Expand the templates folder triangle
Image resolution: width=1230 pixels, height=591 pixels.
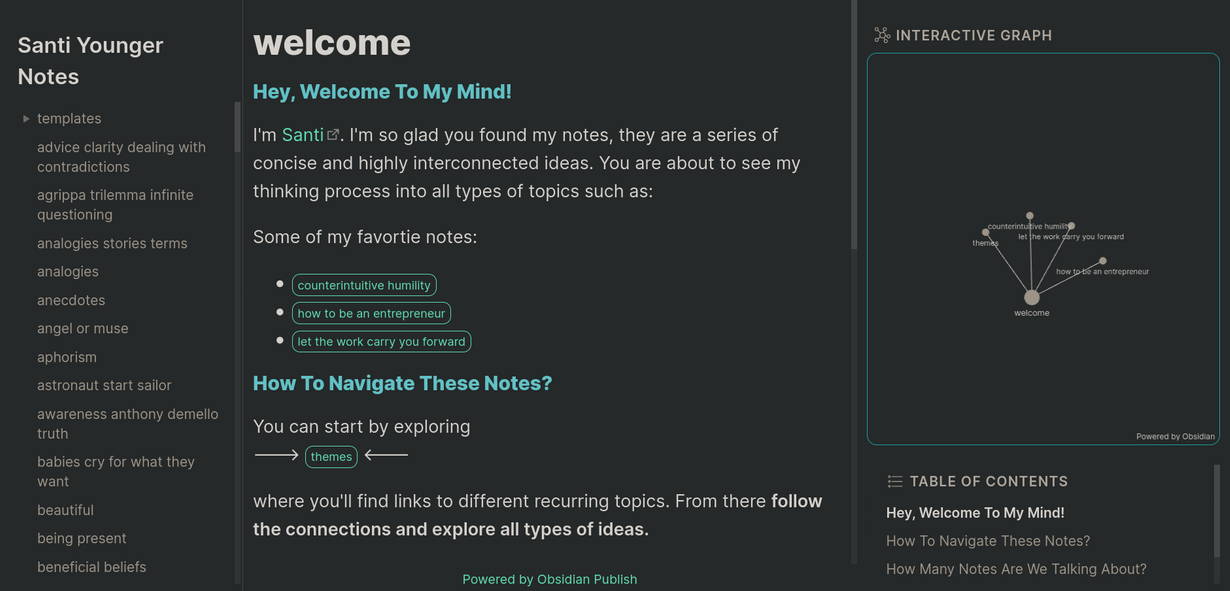point(26,119)
